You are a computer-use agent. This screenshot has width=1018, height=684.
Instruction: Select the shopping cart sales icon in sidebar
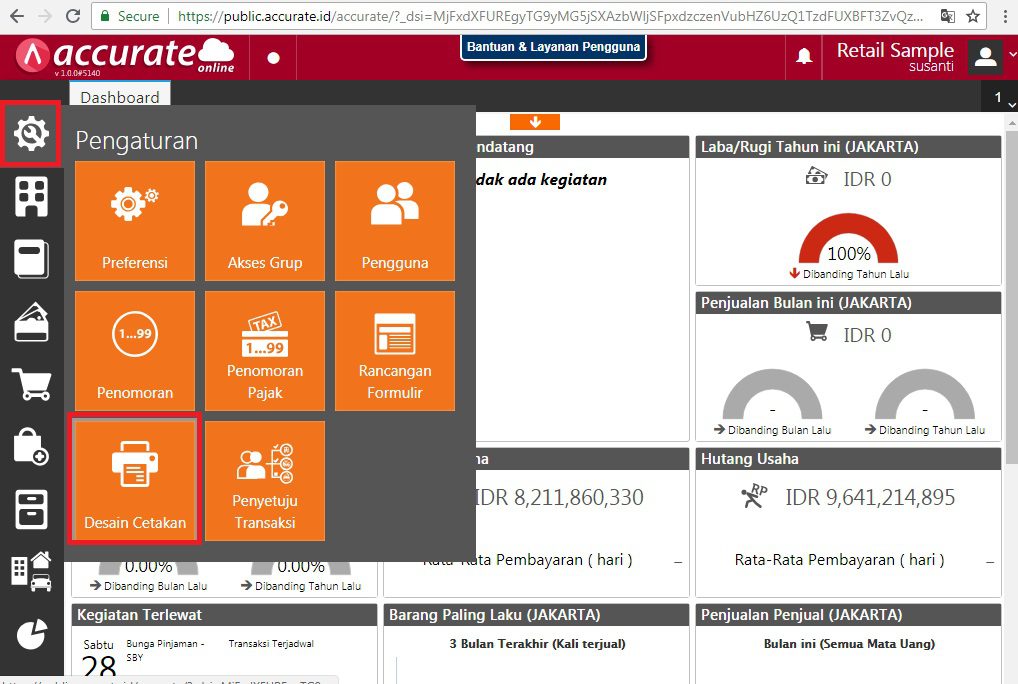pos(31,384)
